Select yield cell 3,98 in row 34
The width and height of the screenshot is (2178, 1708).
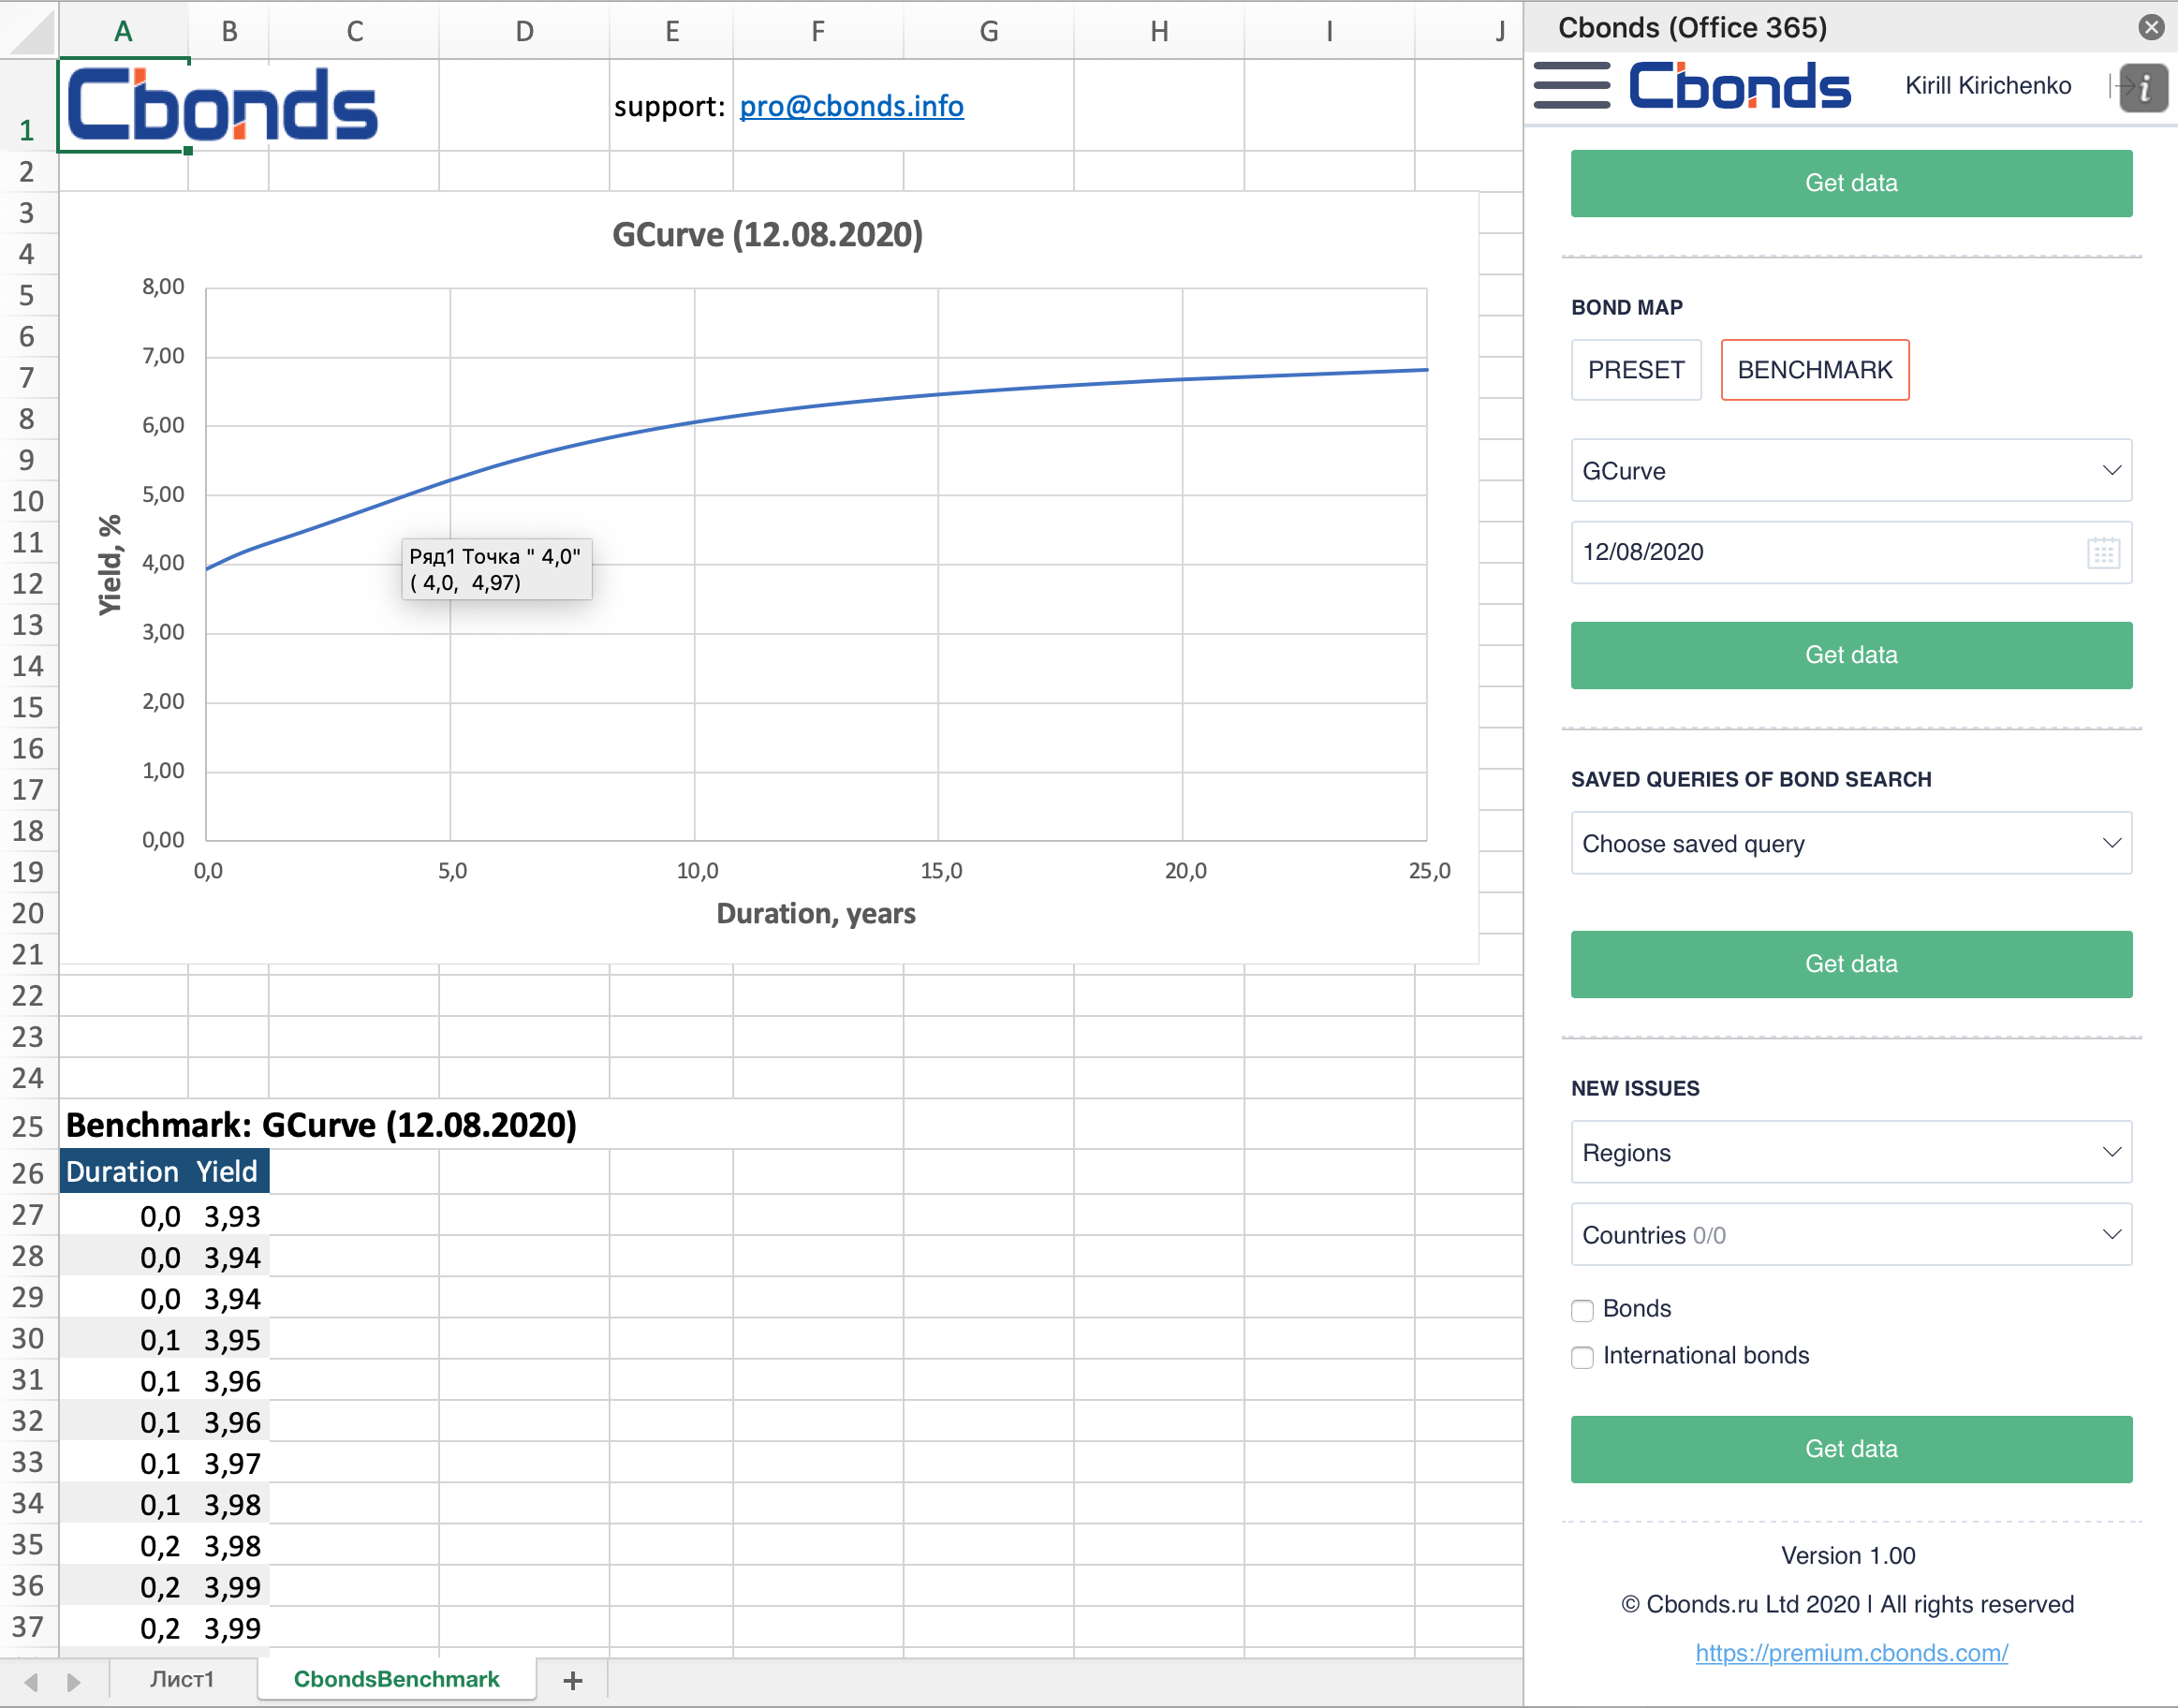(229, 1505)
